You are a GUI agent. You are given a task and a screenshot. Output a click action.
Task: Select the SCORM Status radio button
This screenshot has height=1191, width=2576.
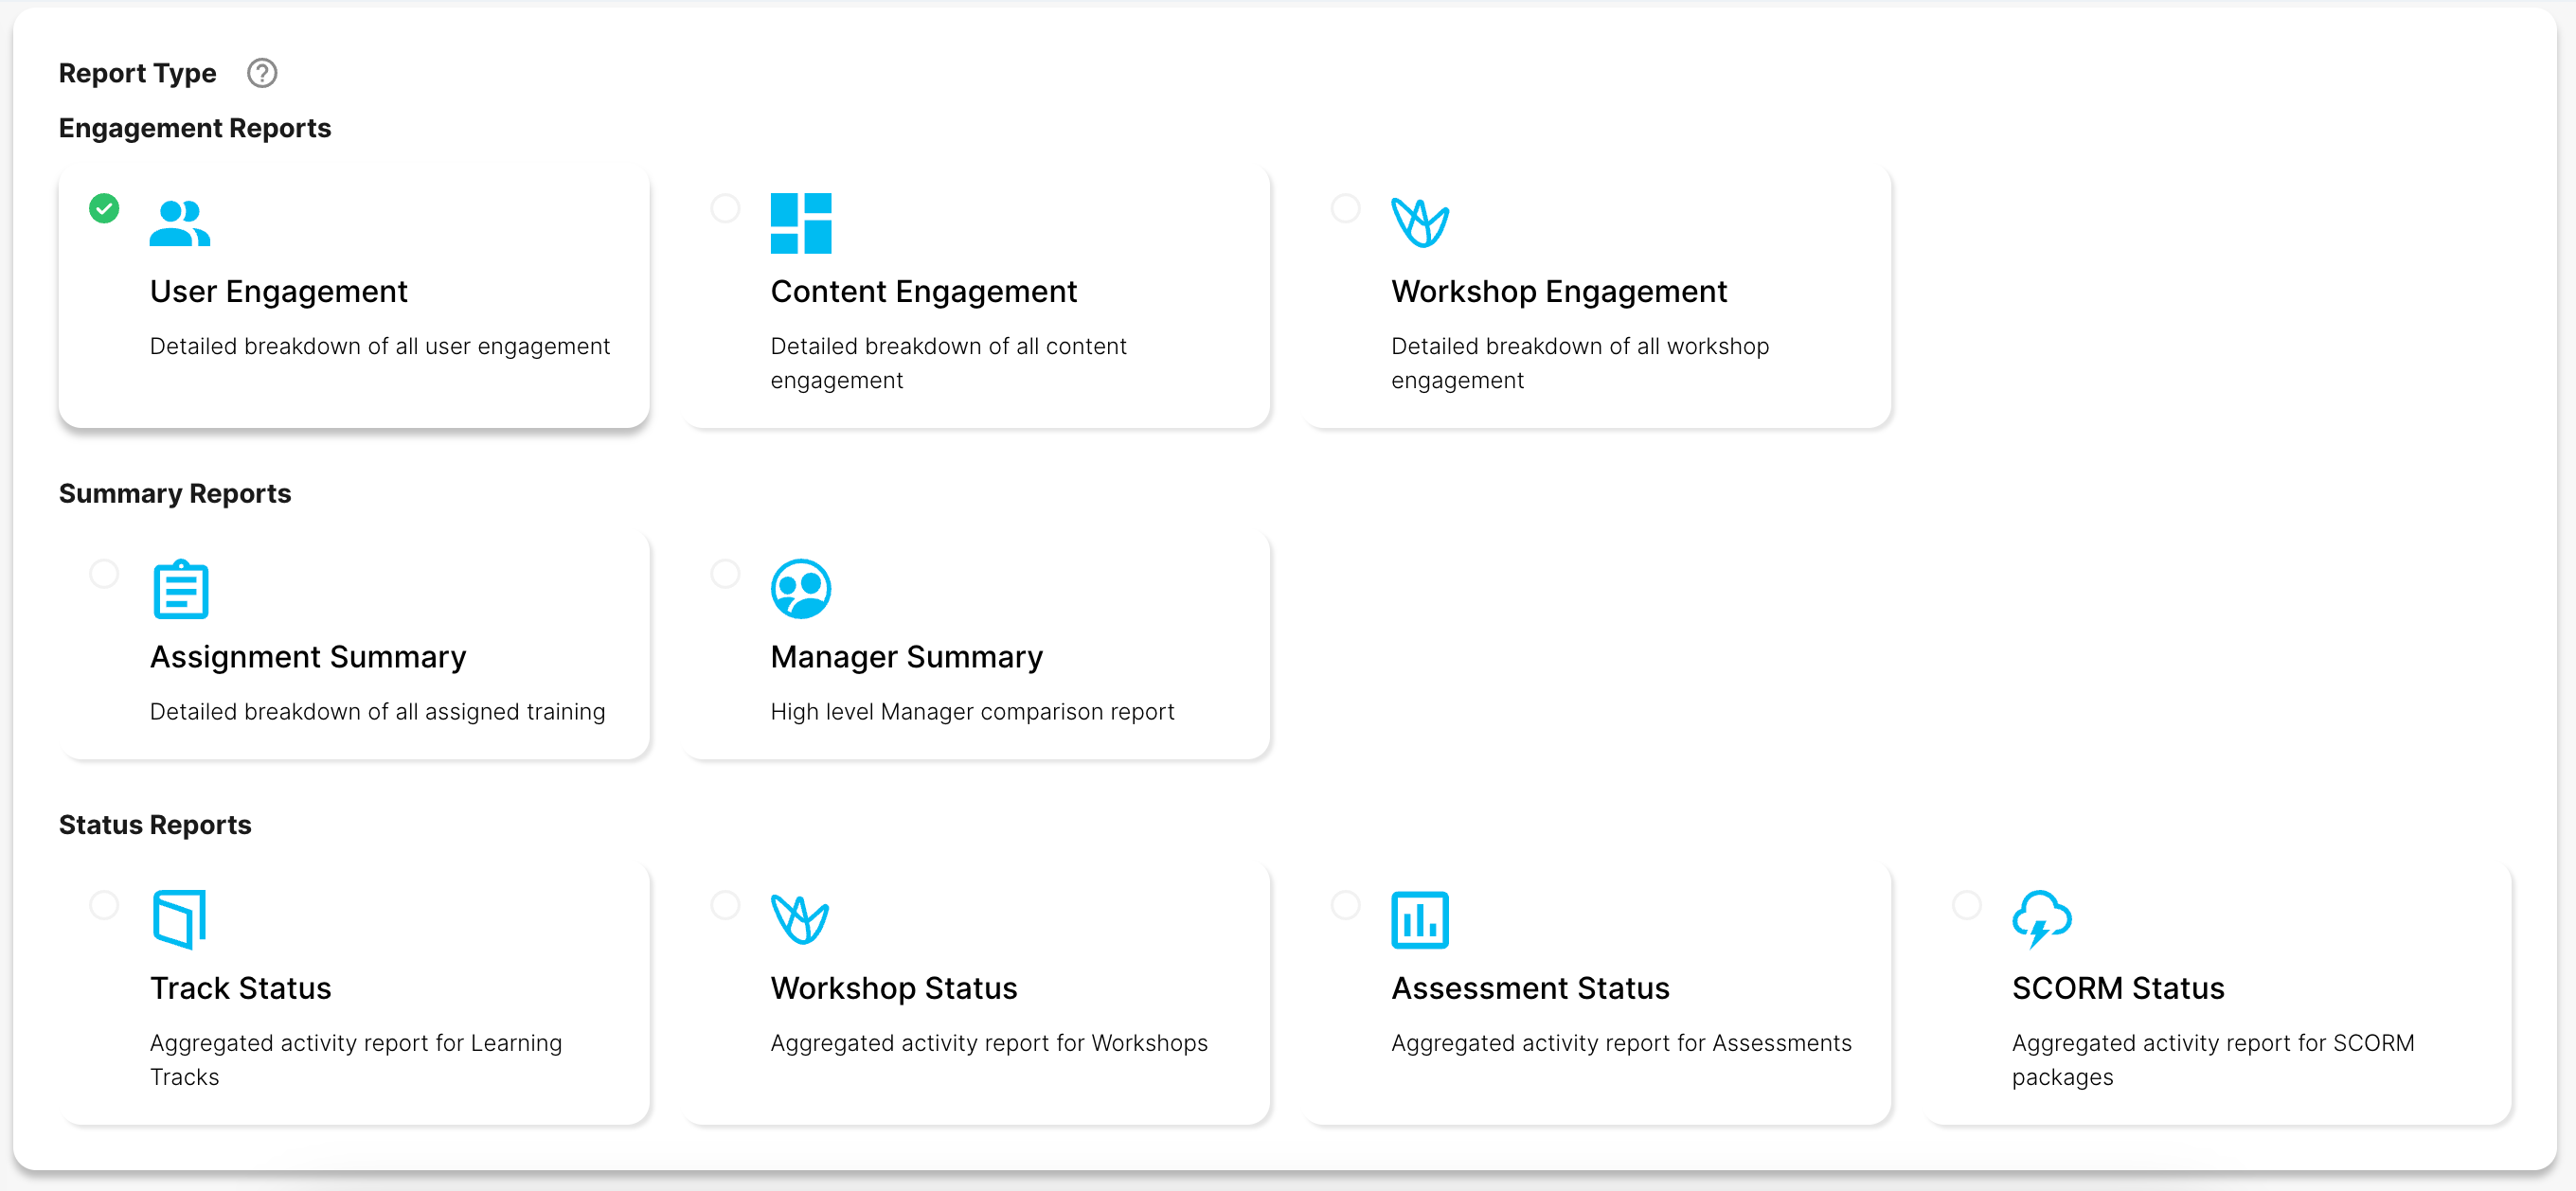1967,905
